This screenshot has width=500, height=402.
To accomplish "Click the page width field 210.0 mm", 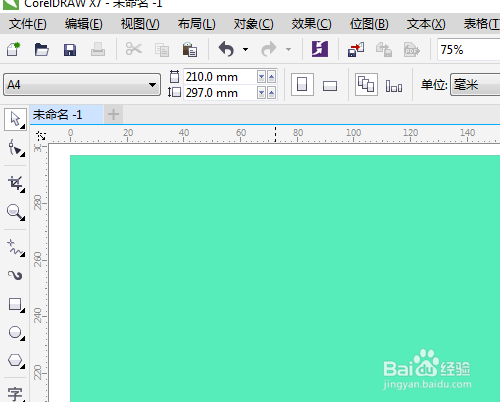I will (220, 77).
